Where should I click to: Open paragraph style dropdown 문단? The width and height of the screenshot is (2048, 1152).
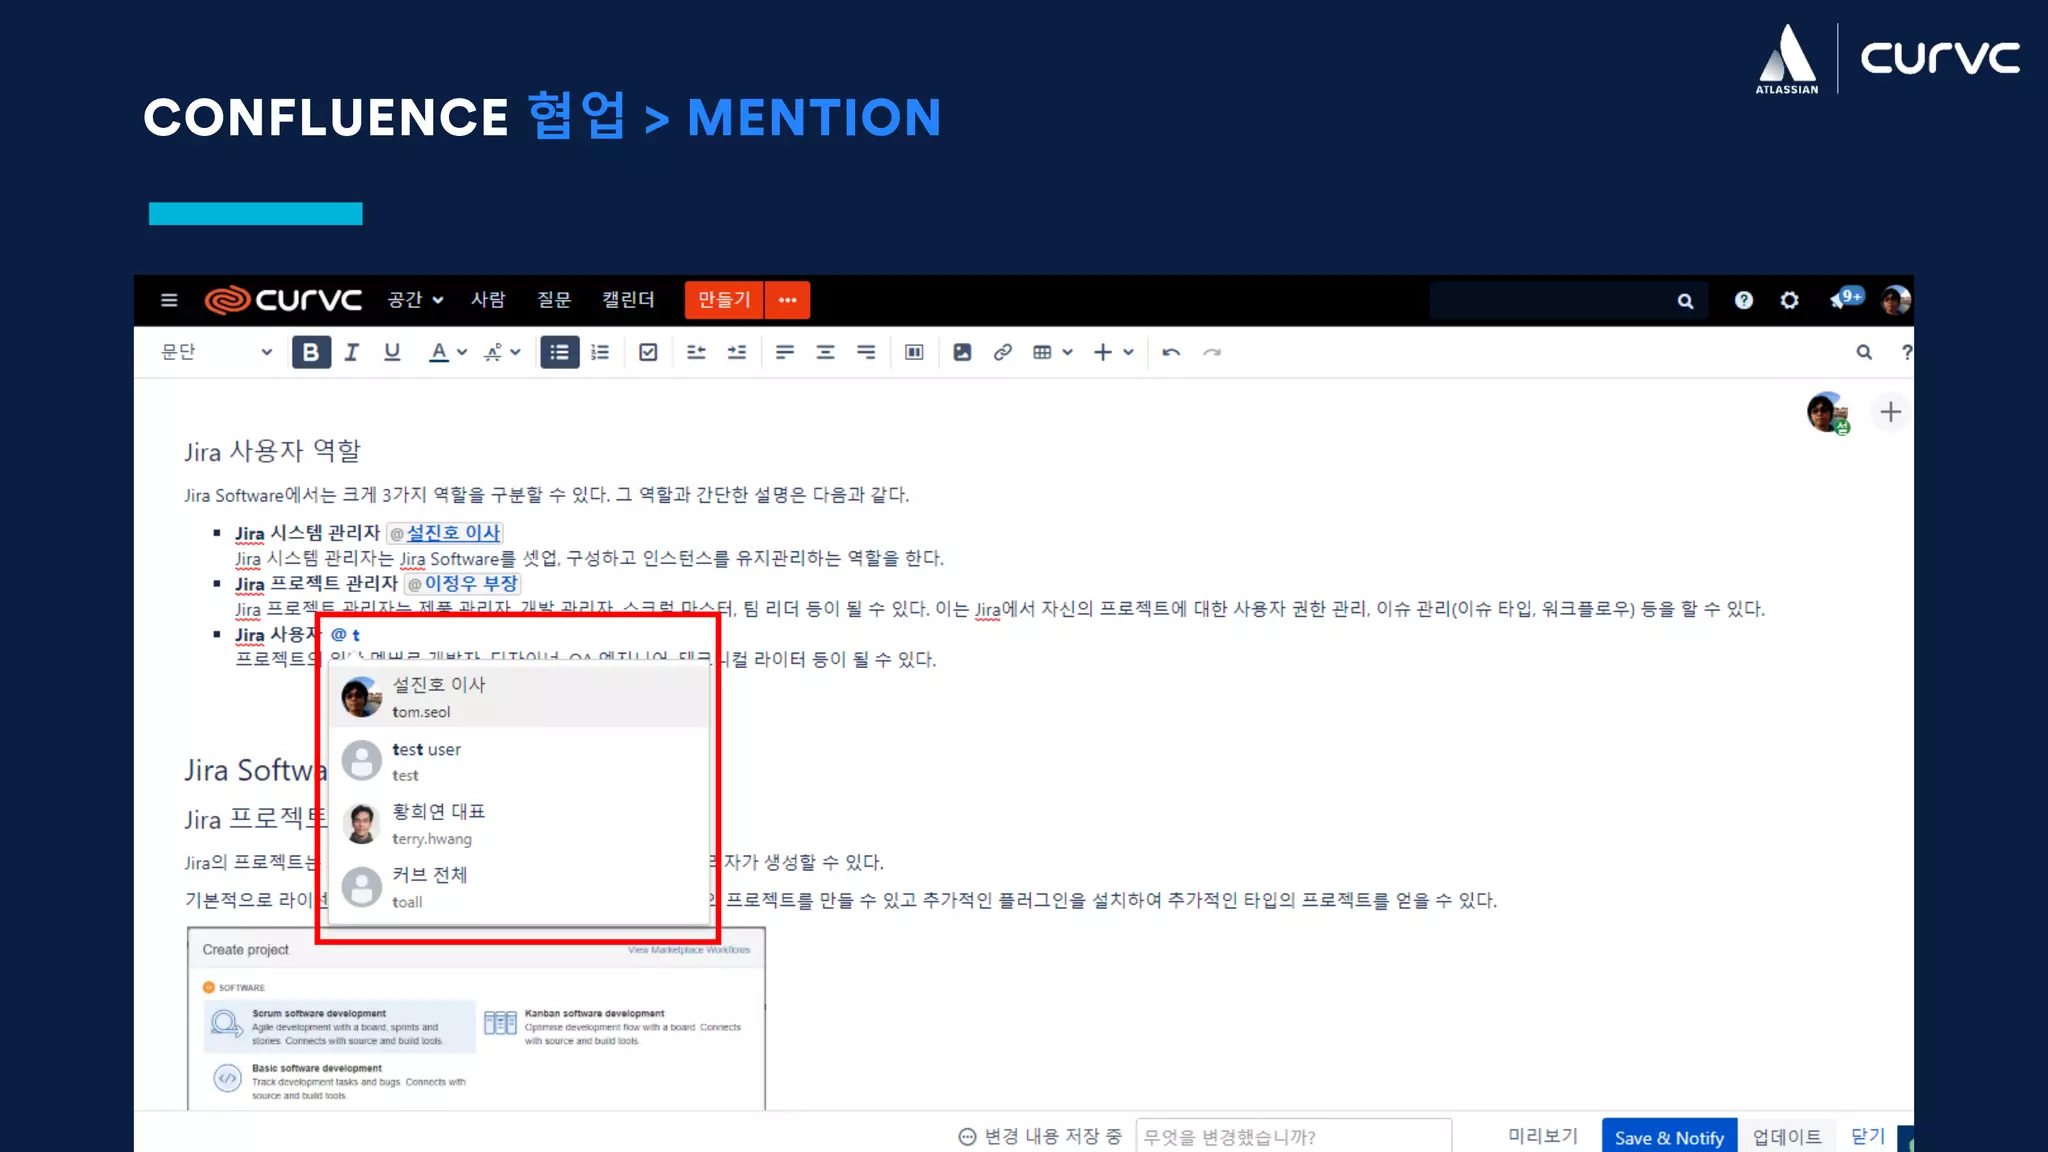click(216, 352)
